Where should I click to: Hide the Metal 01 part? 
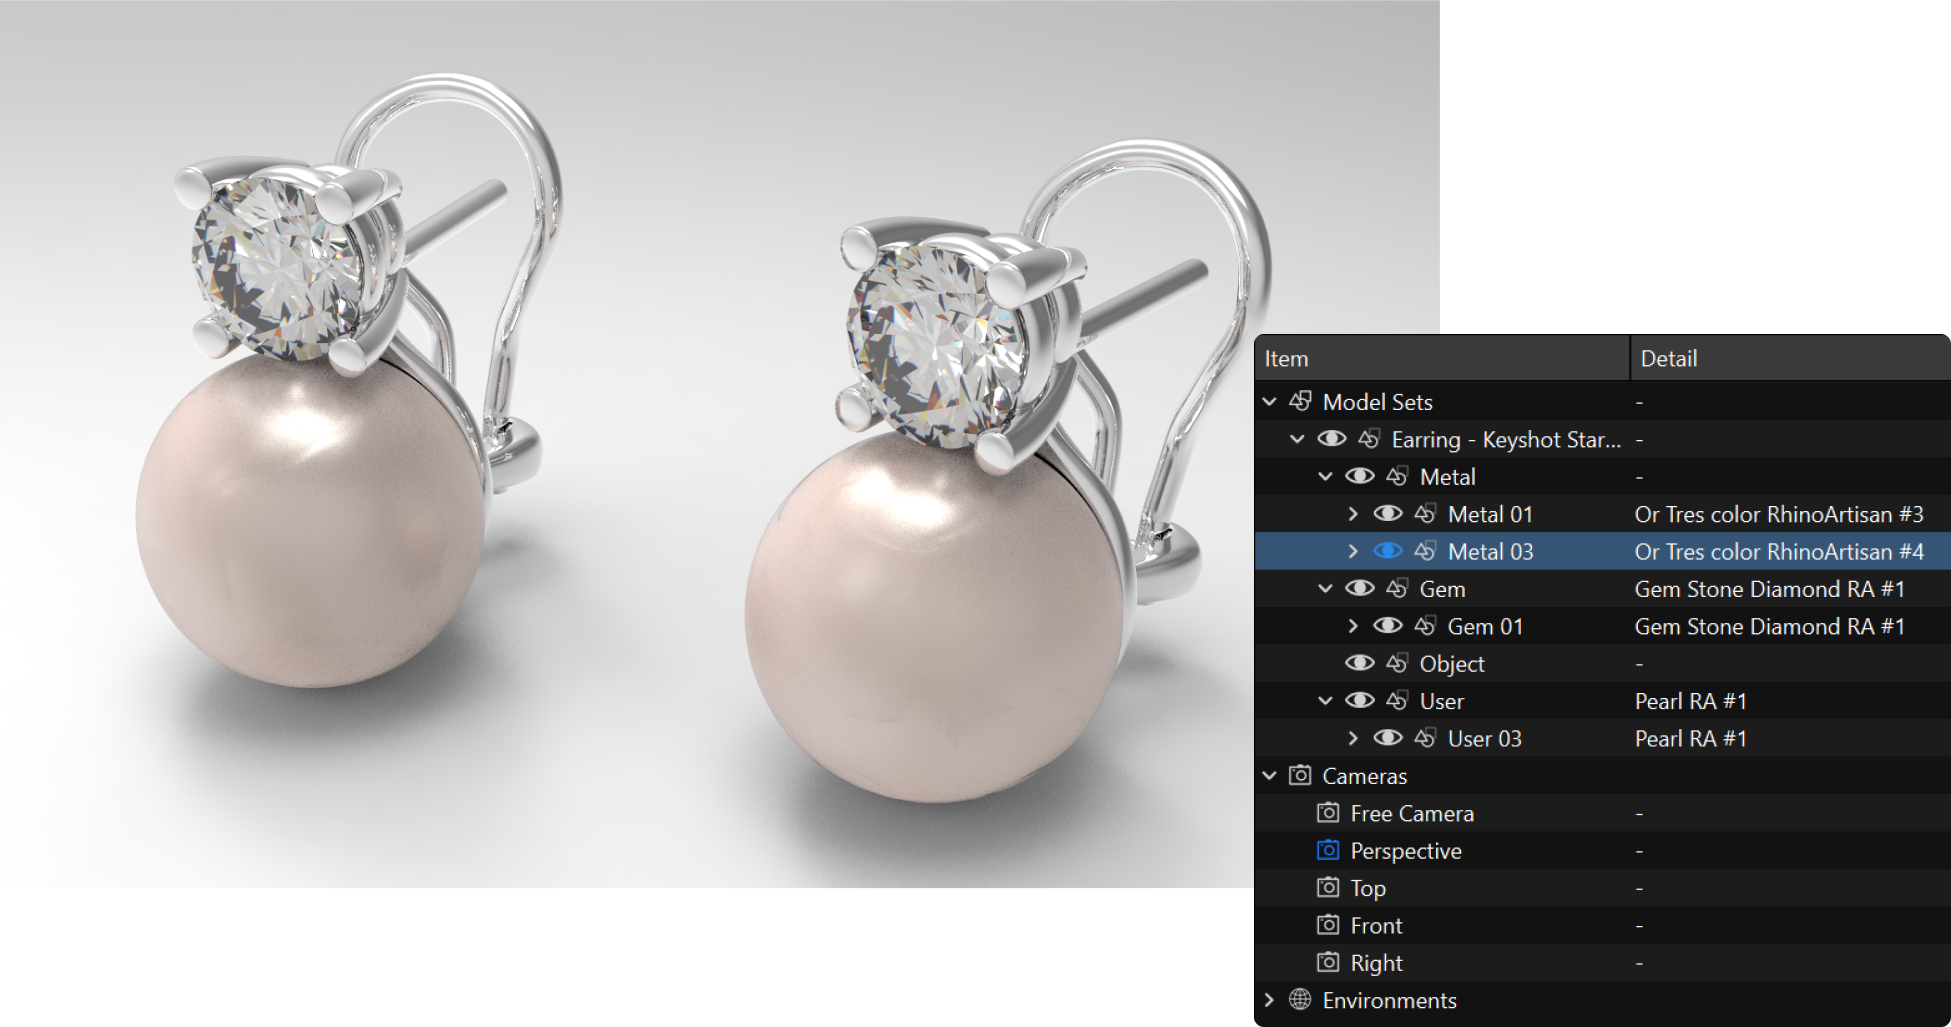[x=1387, y=514]
